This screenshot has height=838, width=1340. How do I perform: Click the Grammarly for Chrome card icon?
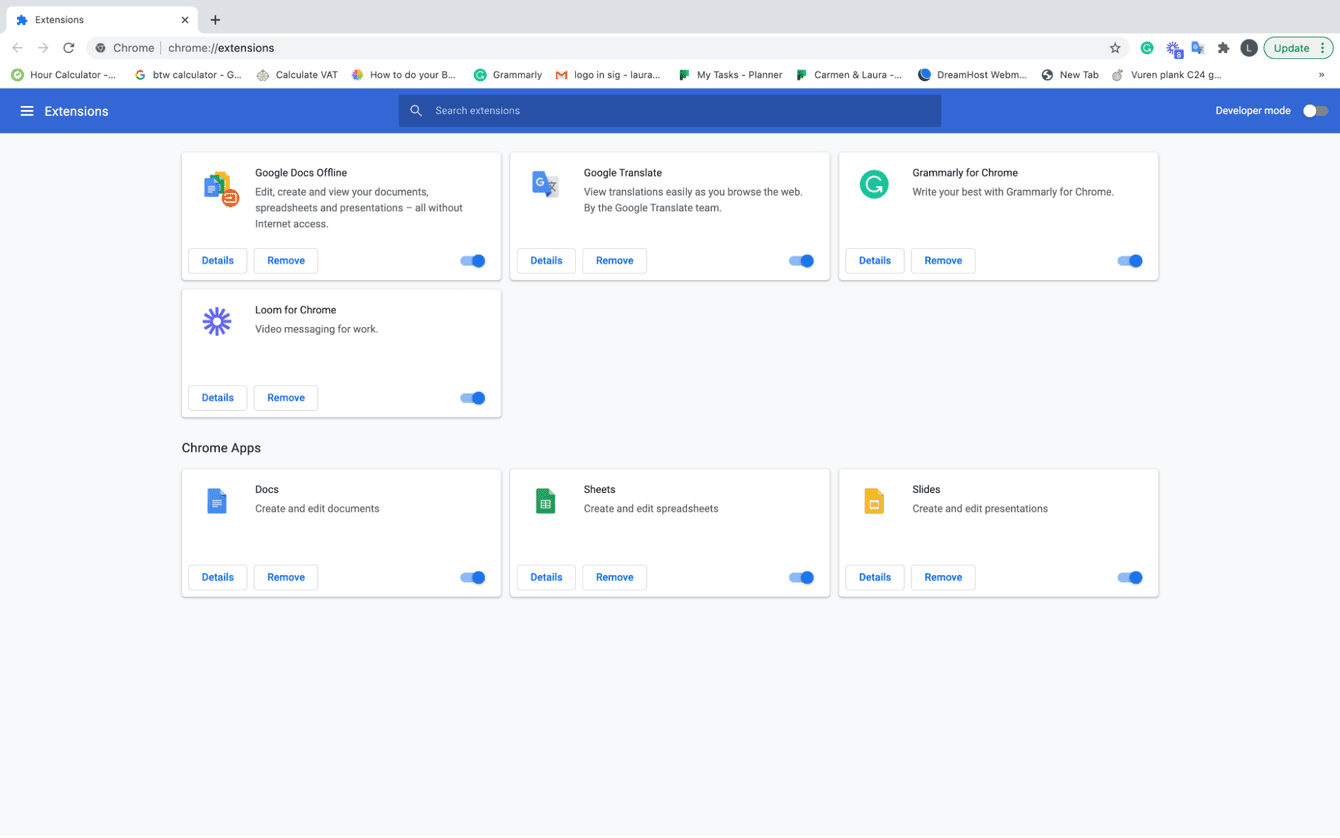(x=874, y=184)
